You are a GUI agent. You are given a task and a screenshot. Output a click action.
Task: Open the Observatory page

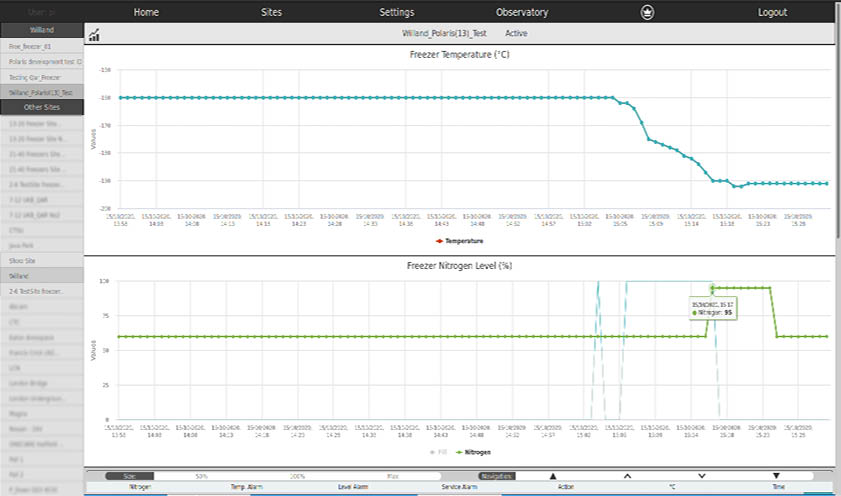(x=522, y=13)
